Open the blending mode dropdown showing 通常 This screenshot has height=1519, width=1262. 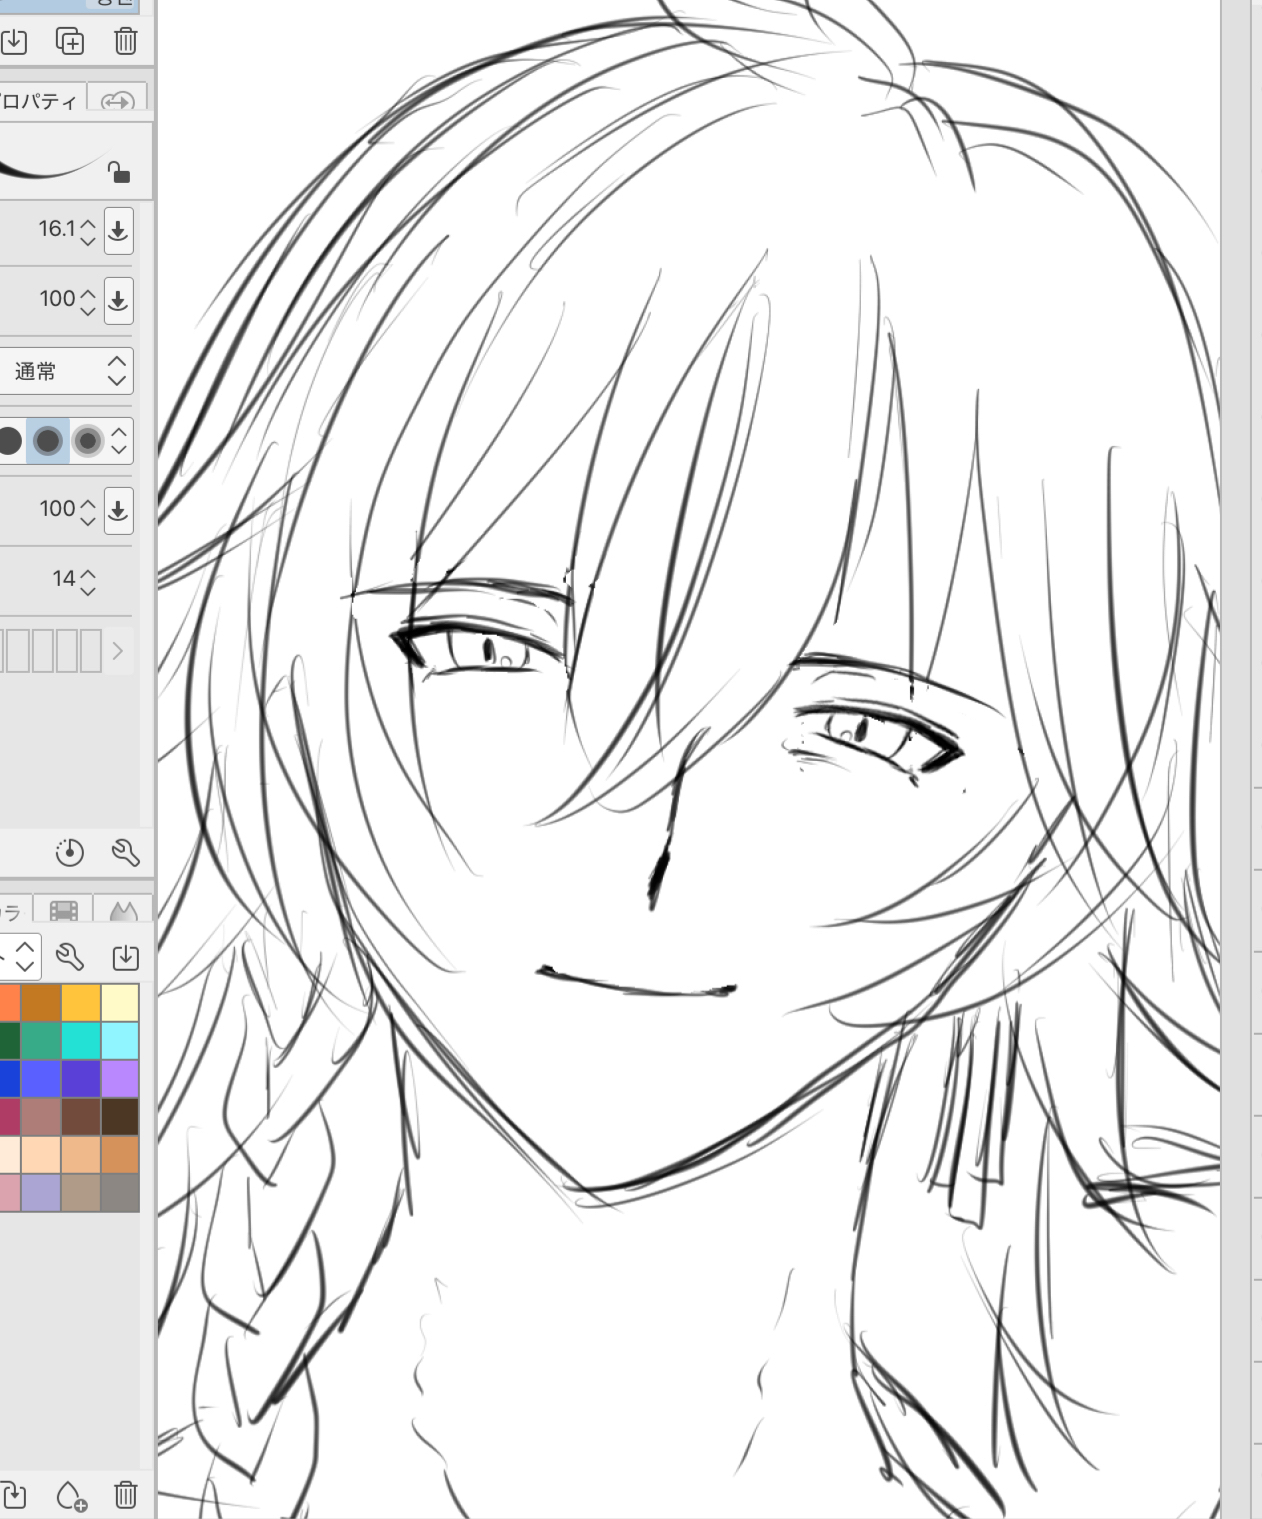tap(68, 371)
